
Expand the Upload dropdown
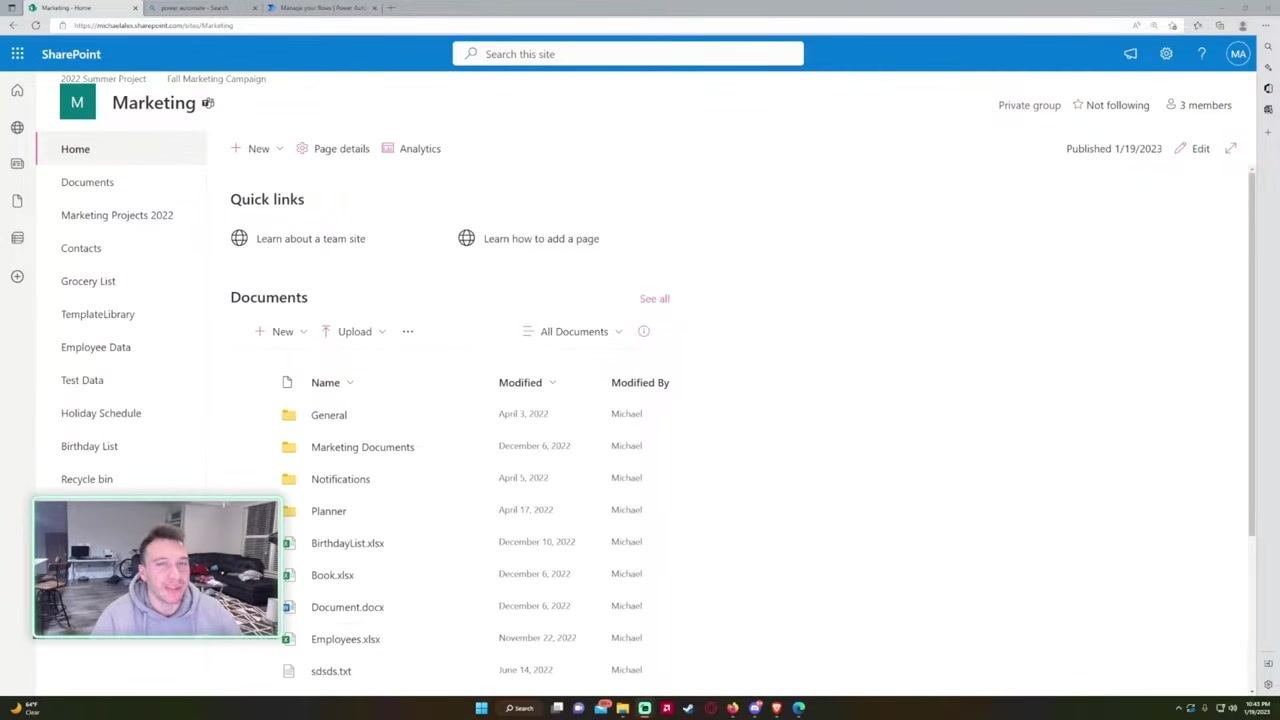pyautogui.click(x=382, y=331)
